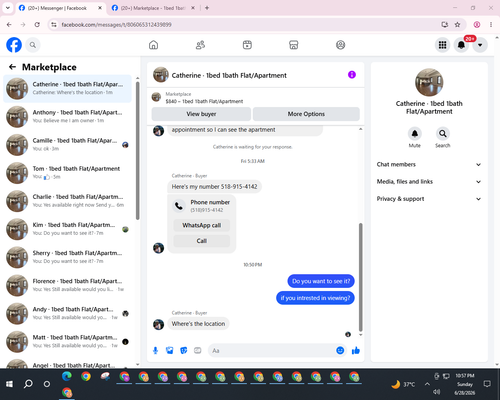
Task: Click 'Here's my number 518-915-4142' message
Action: [214, 187]
